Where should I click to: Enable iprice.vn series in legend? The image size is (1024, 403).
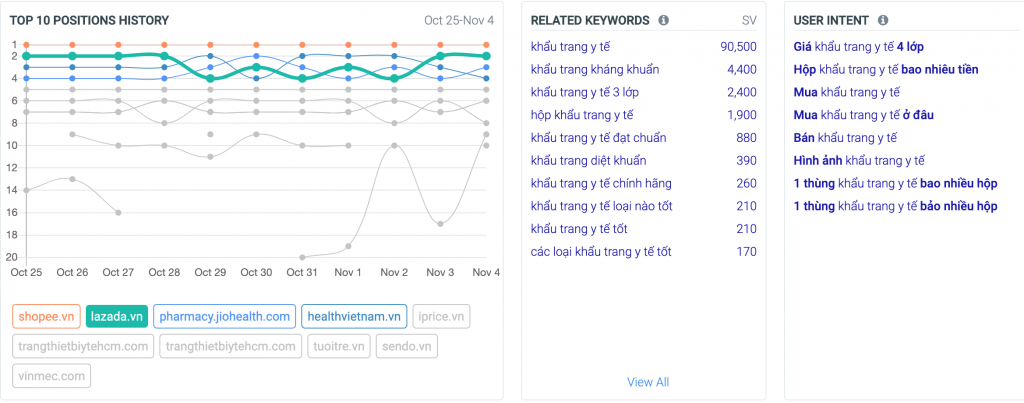pos(441,316)
